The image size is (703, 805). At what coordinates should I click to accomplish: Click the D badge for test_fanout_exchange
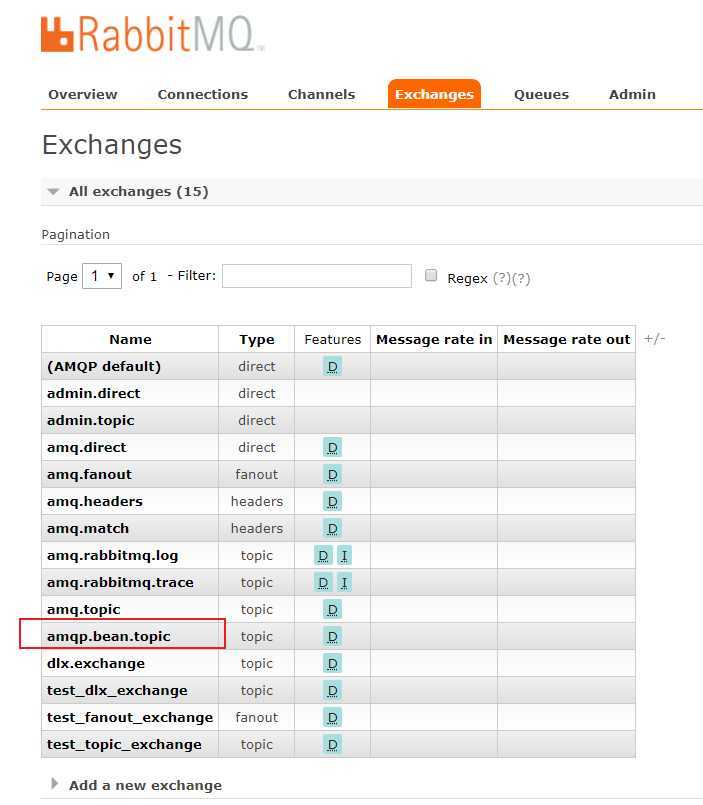pyautogui.click(x=332, y=717)
